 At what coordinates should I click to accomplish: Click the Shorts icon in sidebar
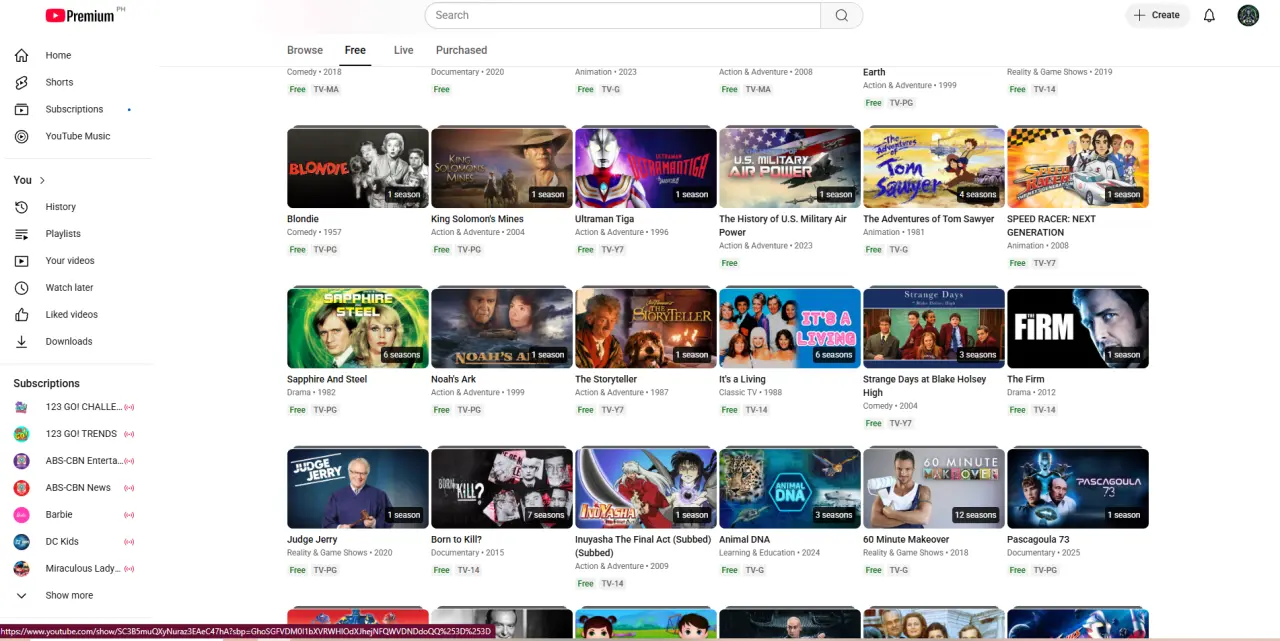click(x=22, y=82)
